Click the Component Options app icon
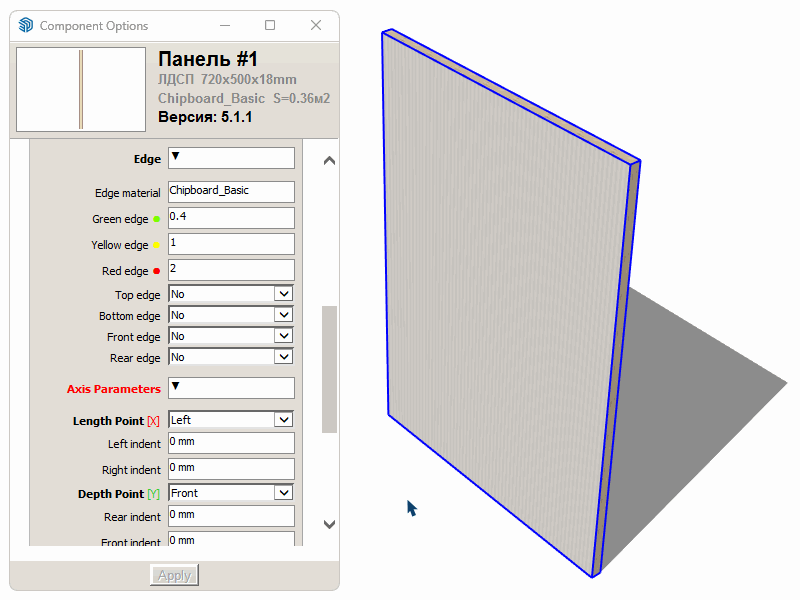The width and height of the screenshot is (800, 600). [24, 25]
